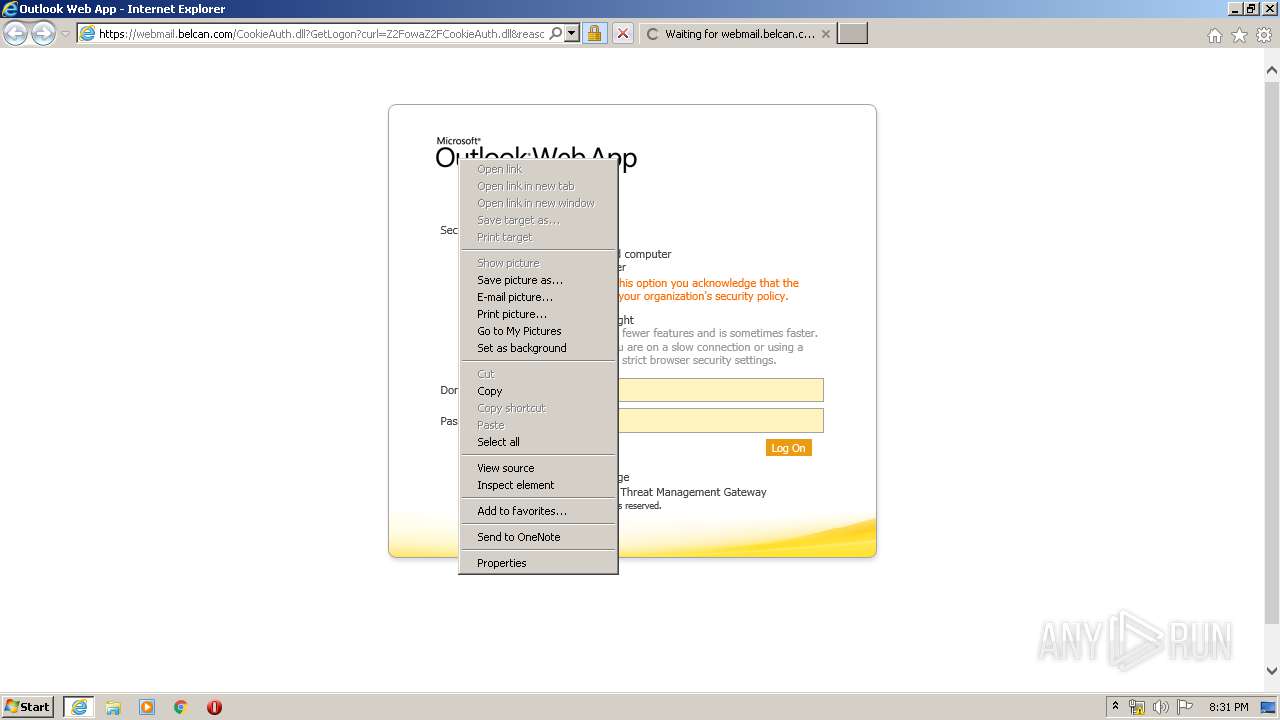Select the 'Waiting for webmail.belcan.c...' tab

(737, 33)
